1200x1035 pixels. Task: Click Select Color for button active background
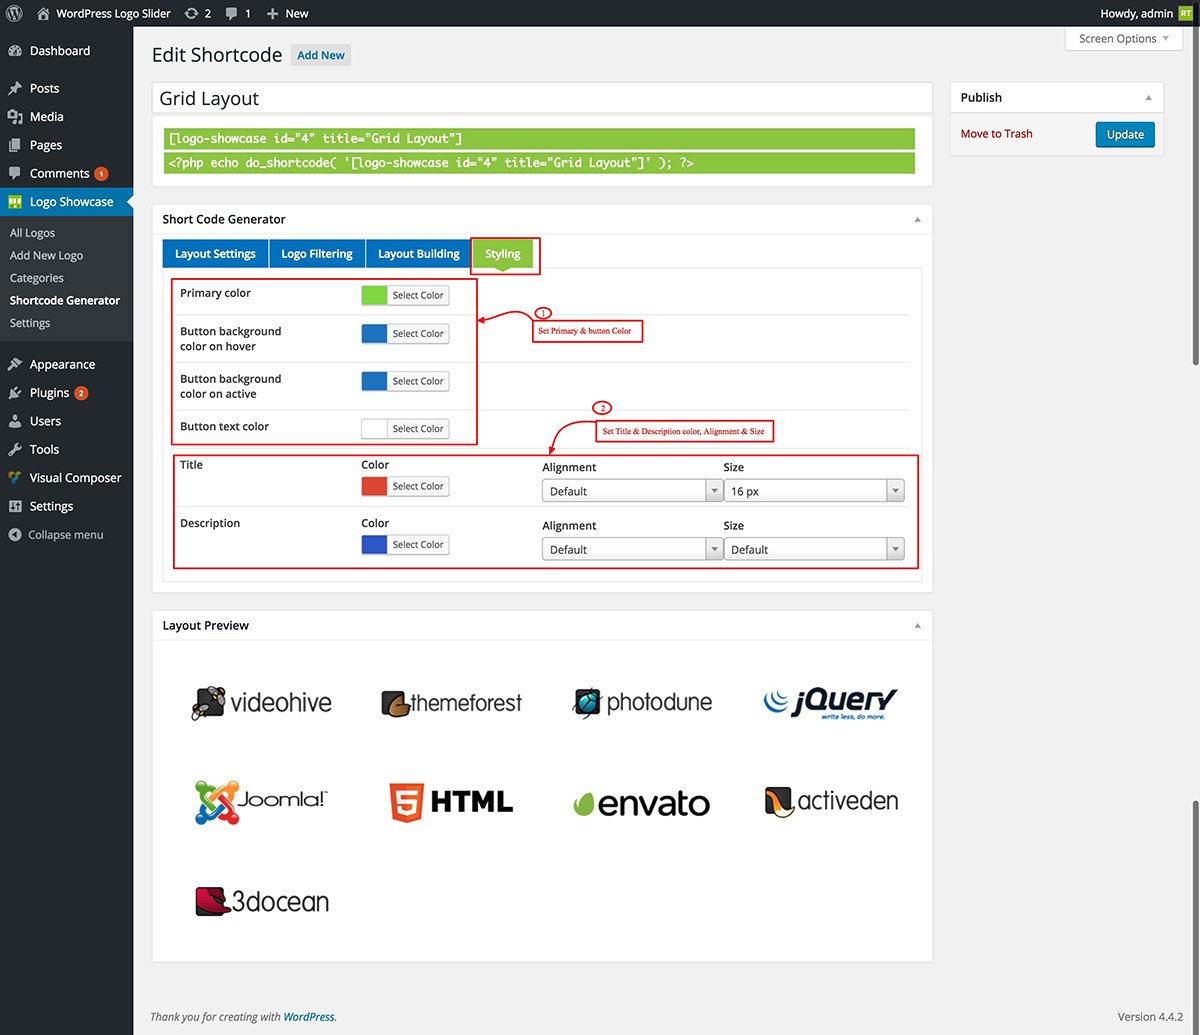(418, 381)
